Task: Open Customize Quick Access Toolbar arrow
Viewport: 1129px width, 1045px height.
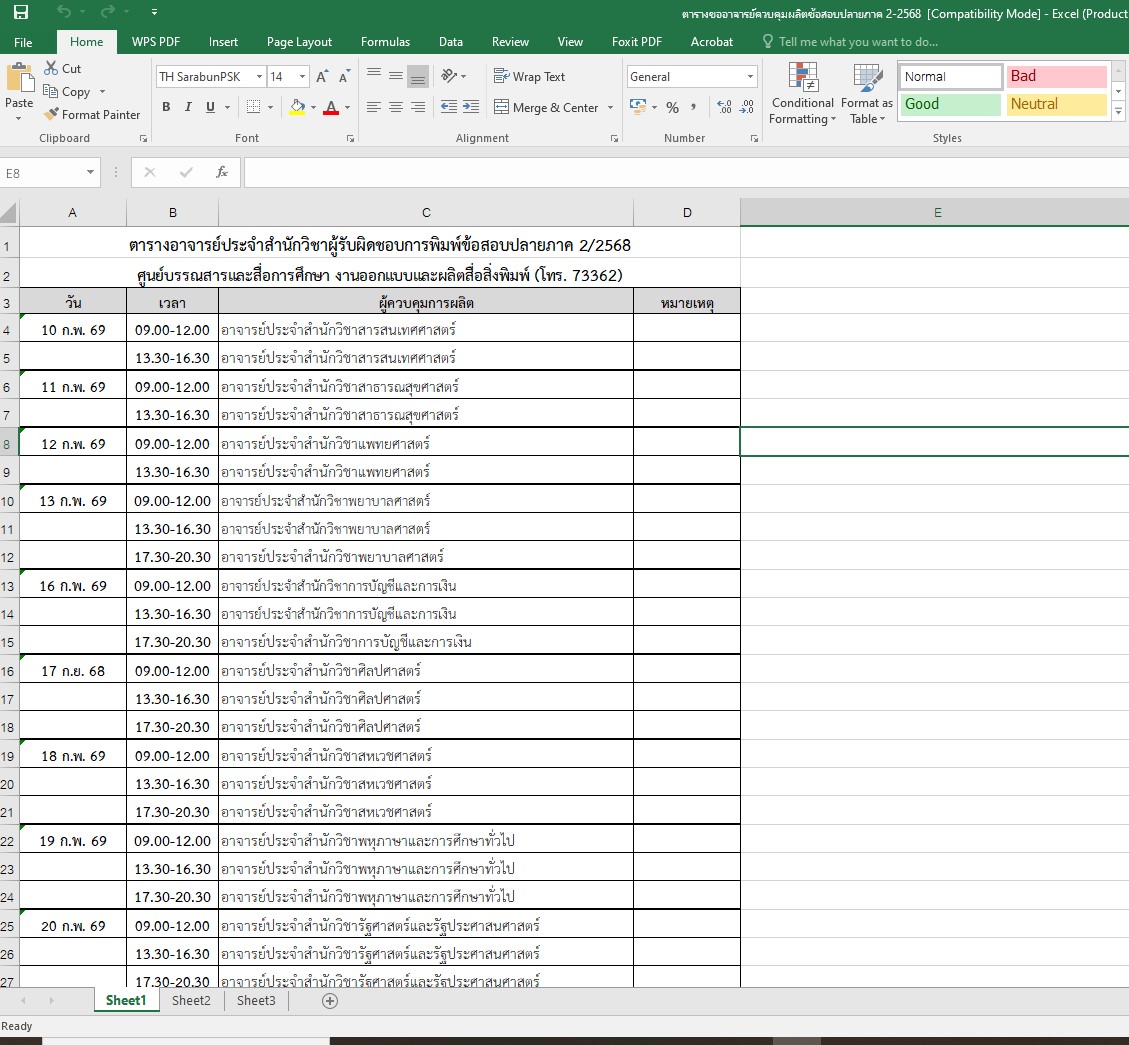Action: (154, 12)
